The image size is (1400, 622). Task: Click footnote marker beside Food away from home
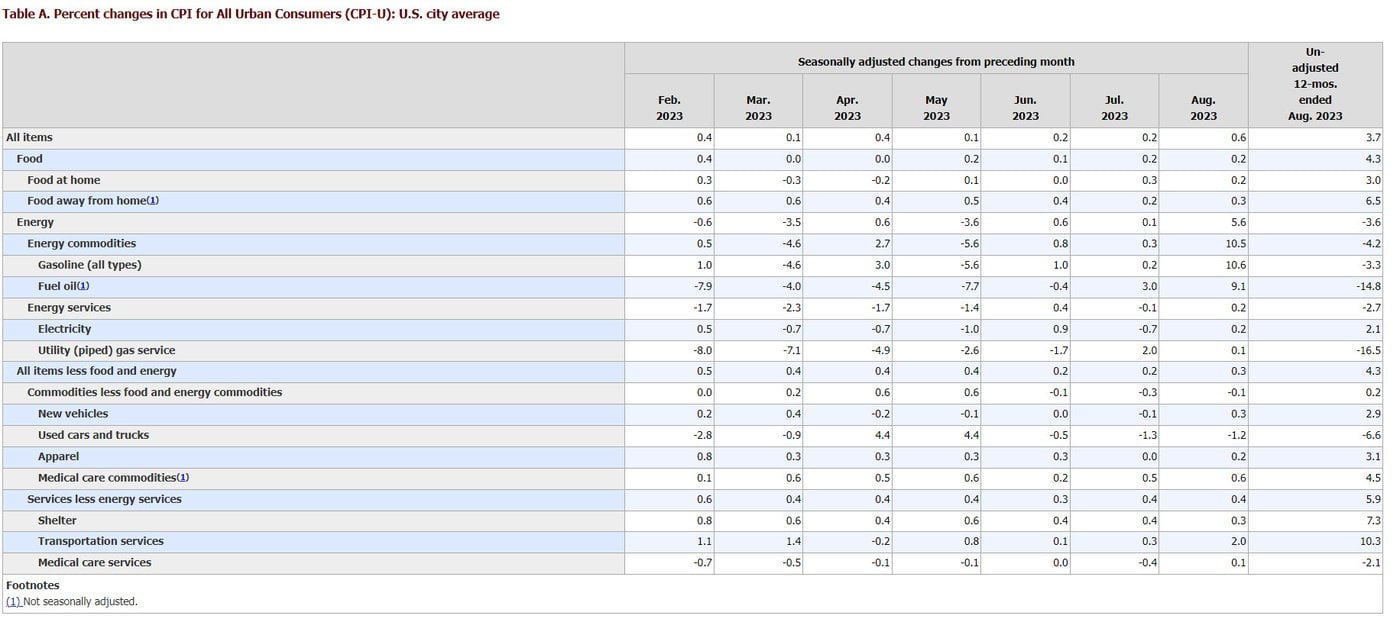click(x=153, y=201)
